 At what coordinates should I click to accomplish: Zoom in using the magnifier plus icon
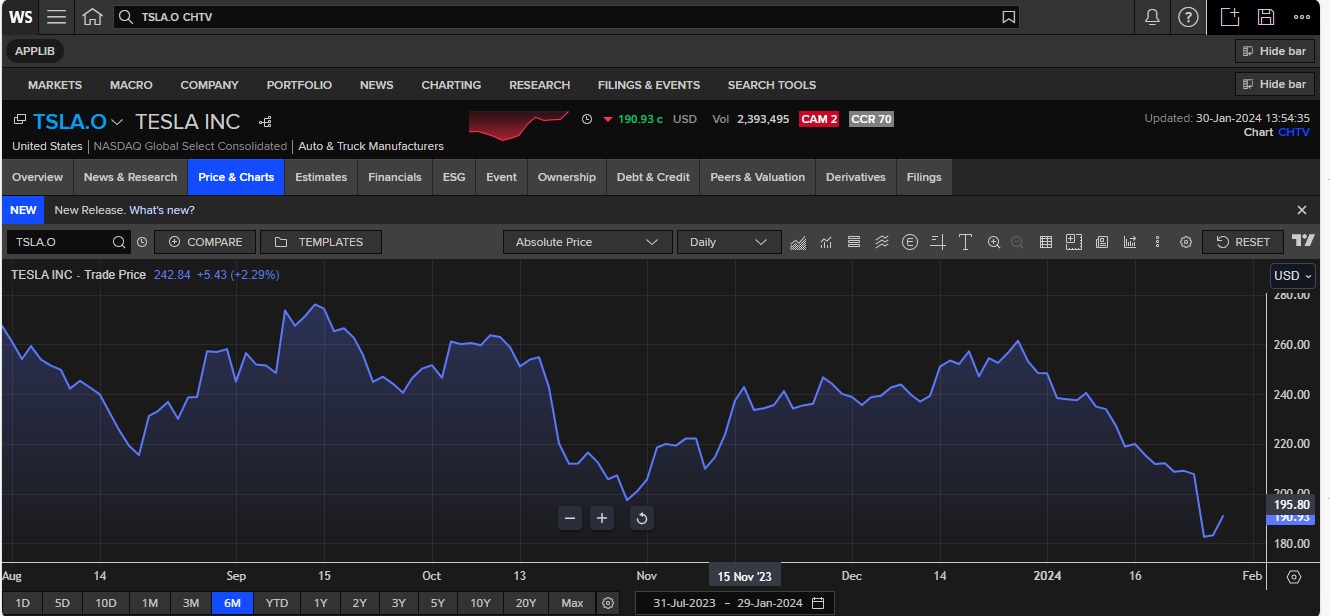coord(993,242)
